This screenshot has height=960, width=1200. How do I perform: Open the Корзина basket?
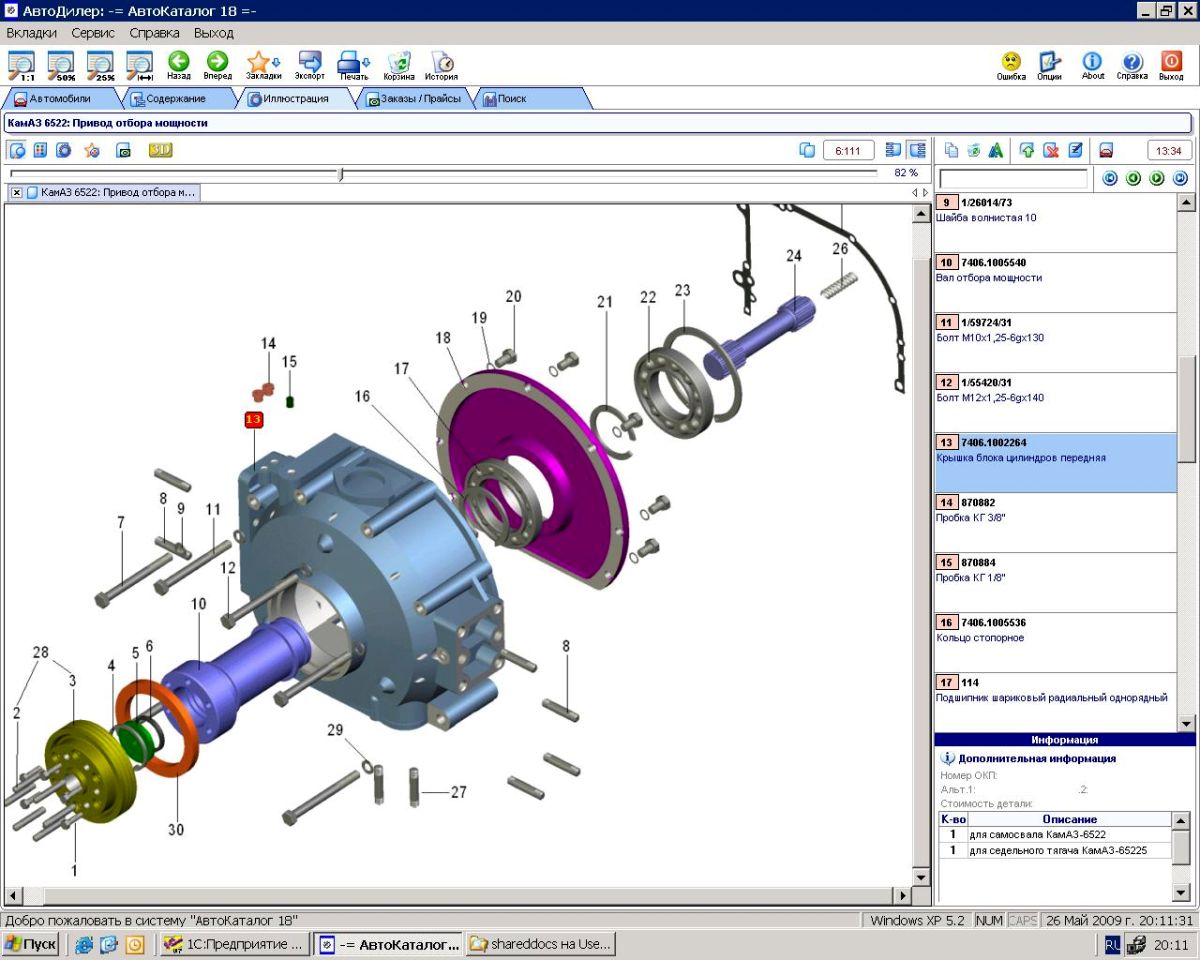click(x=399, y=66)
